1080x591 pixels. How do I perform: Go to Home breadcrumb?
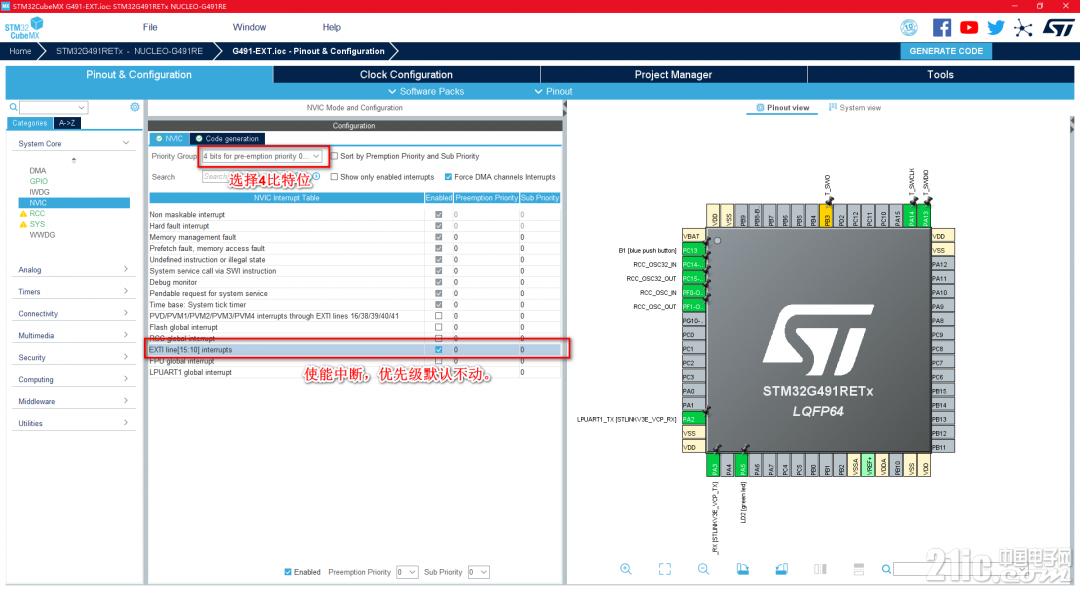pos(20,51)
